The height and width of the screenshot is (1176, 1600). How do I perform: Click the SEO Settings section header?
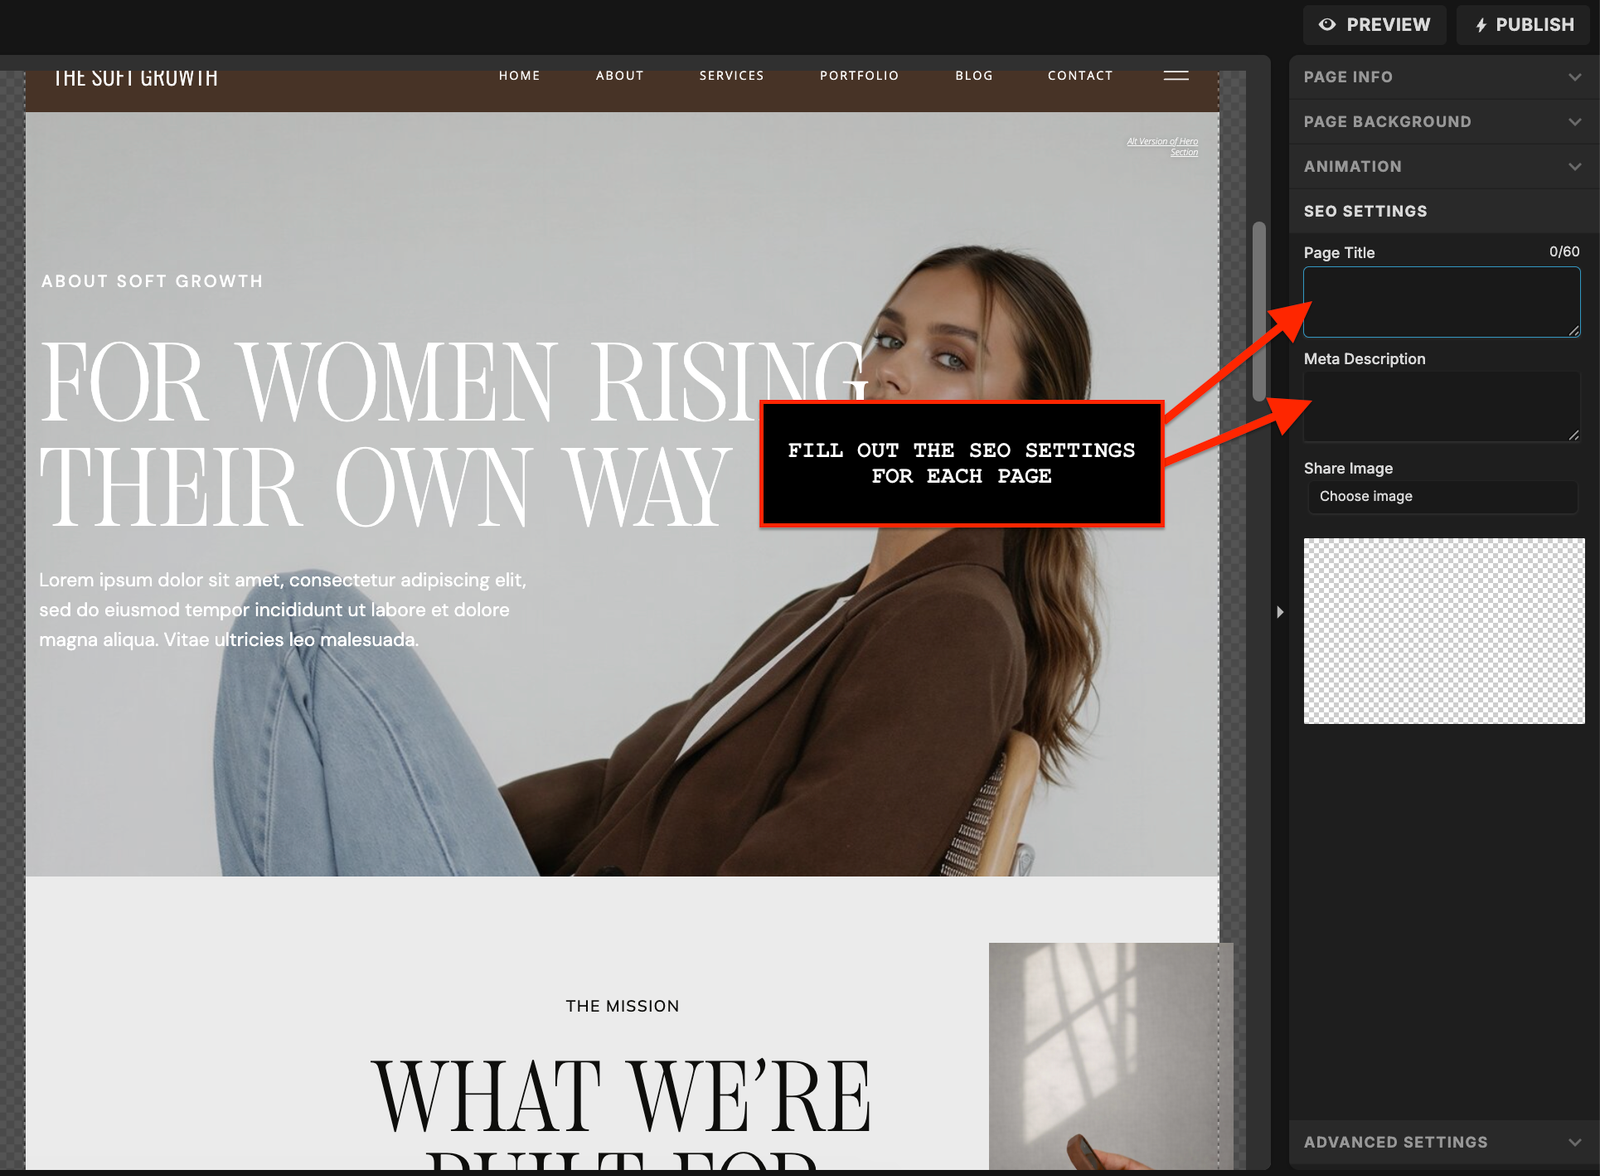point(1442,211)
